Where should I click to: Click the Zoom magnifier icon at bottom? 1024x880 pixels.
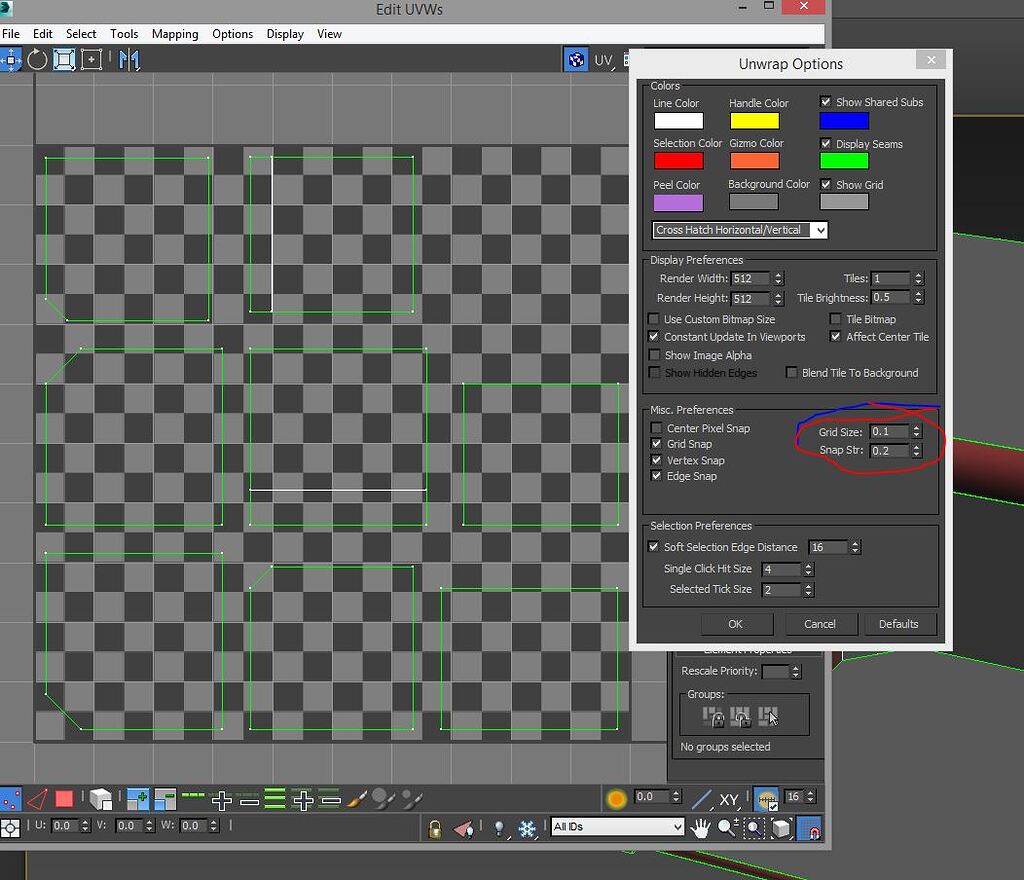(726, 829)
